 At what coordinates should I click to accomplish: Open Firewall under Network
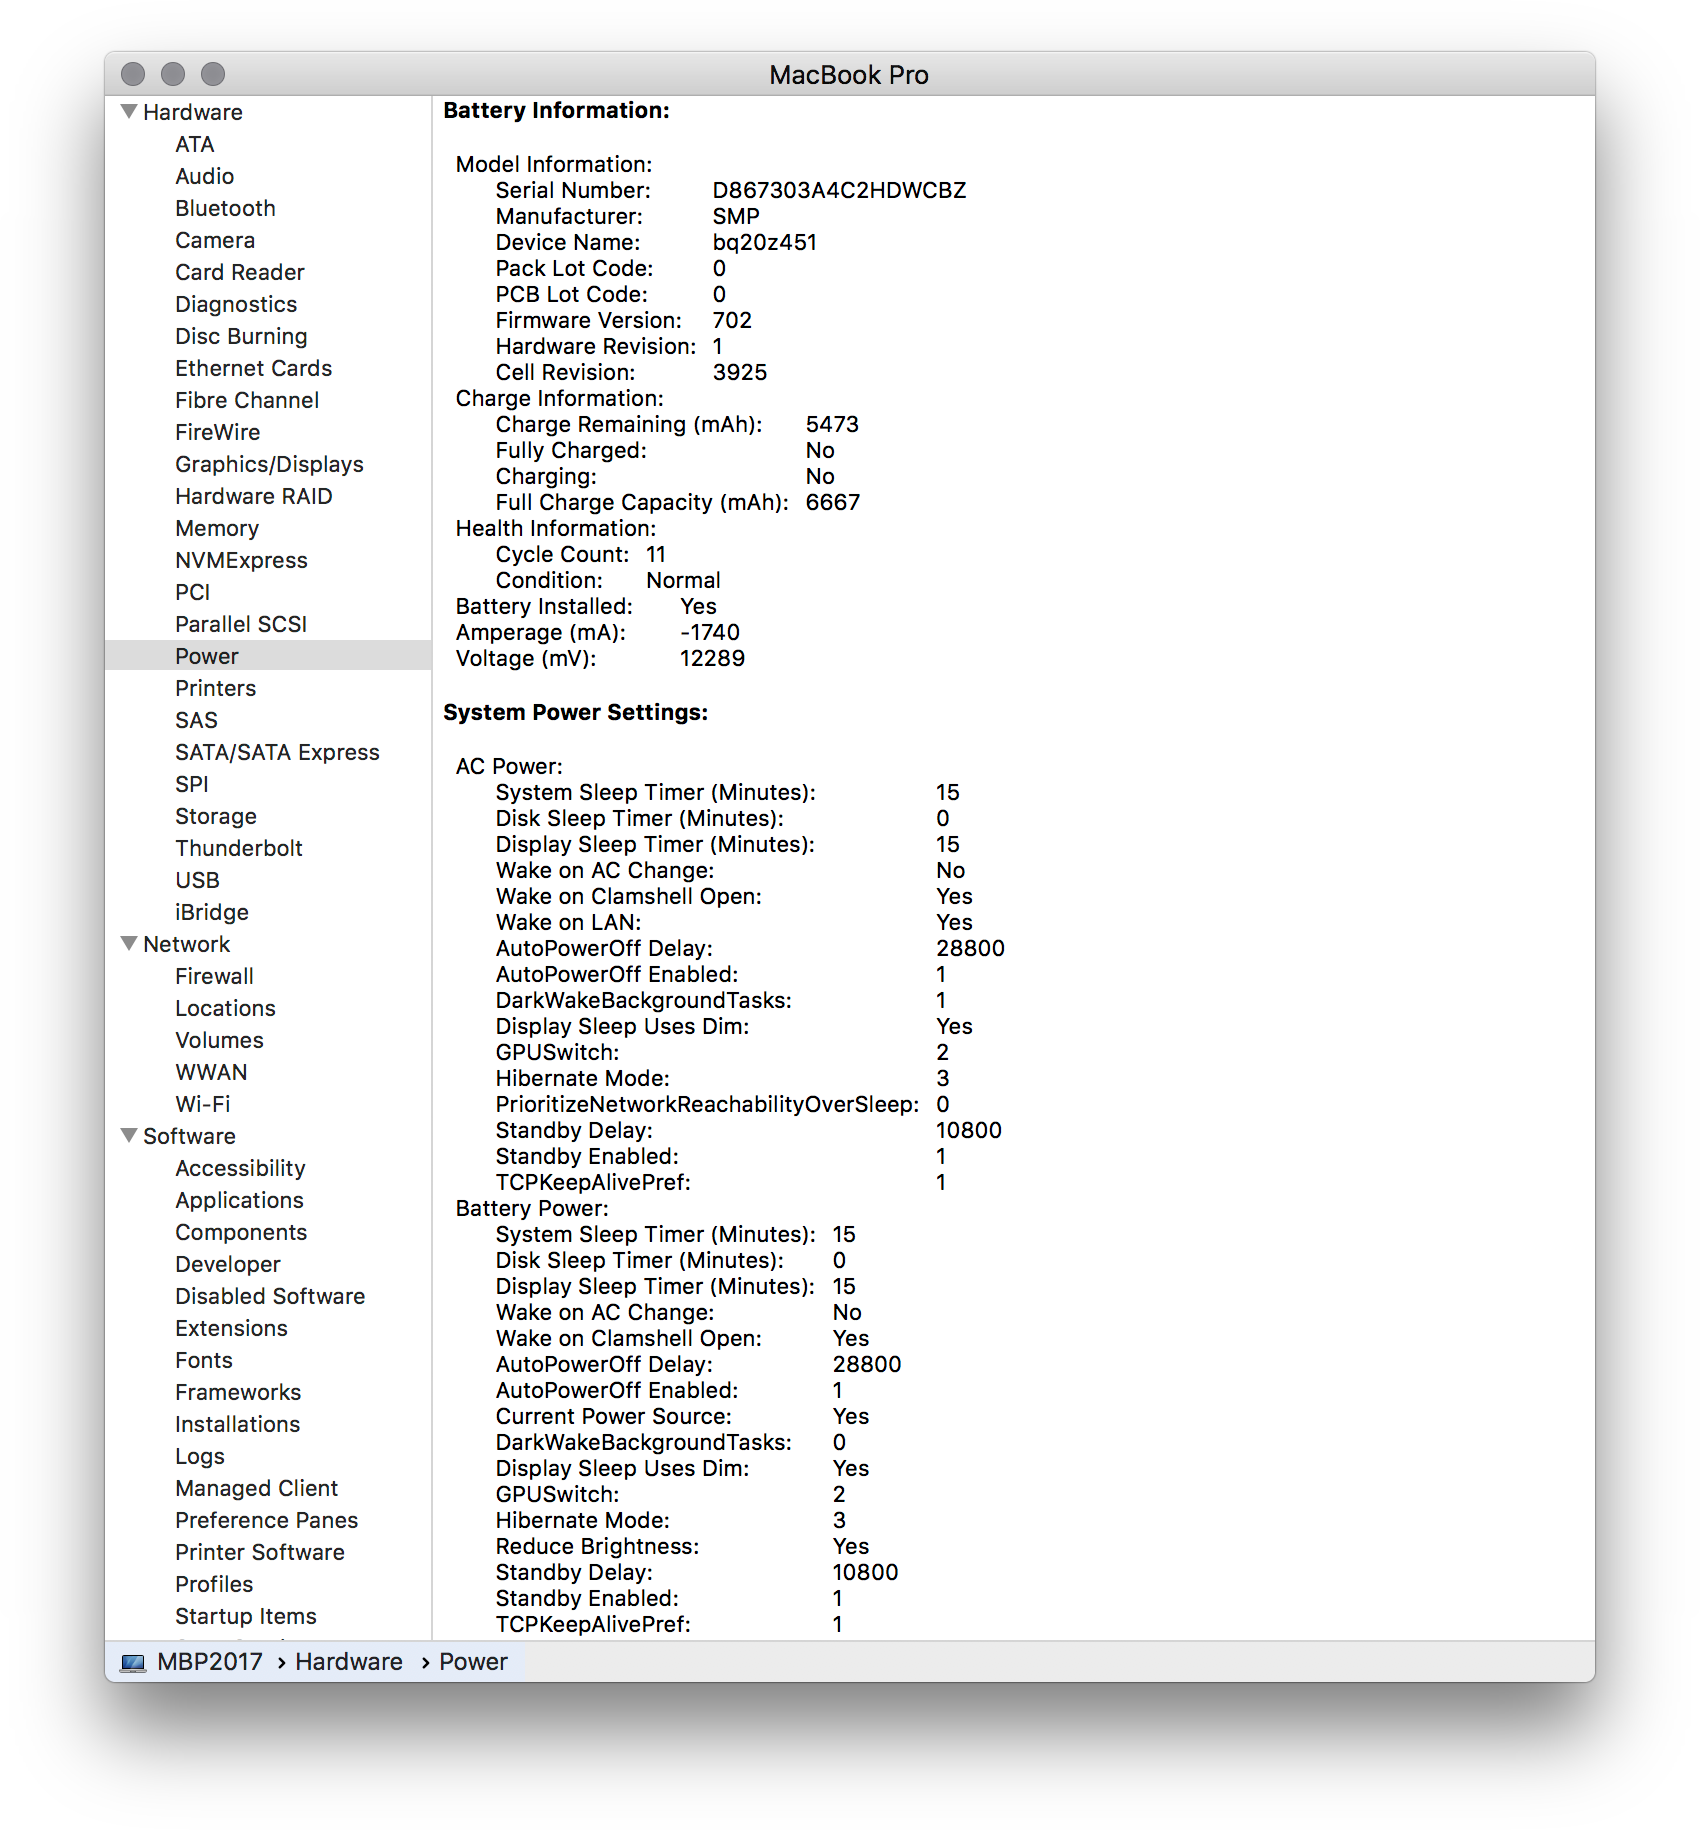(x=214, y=976)
